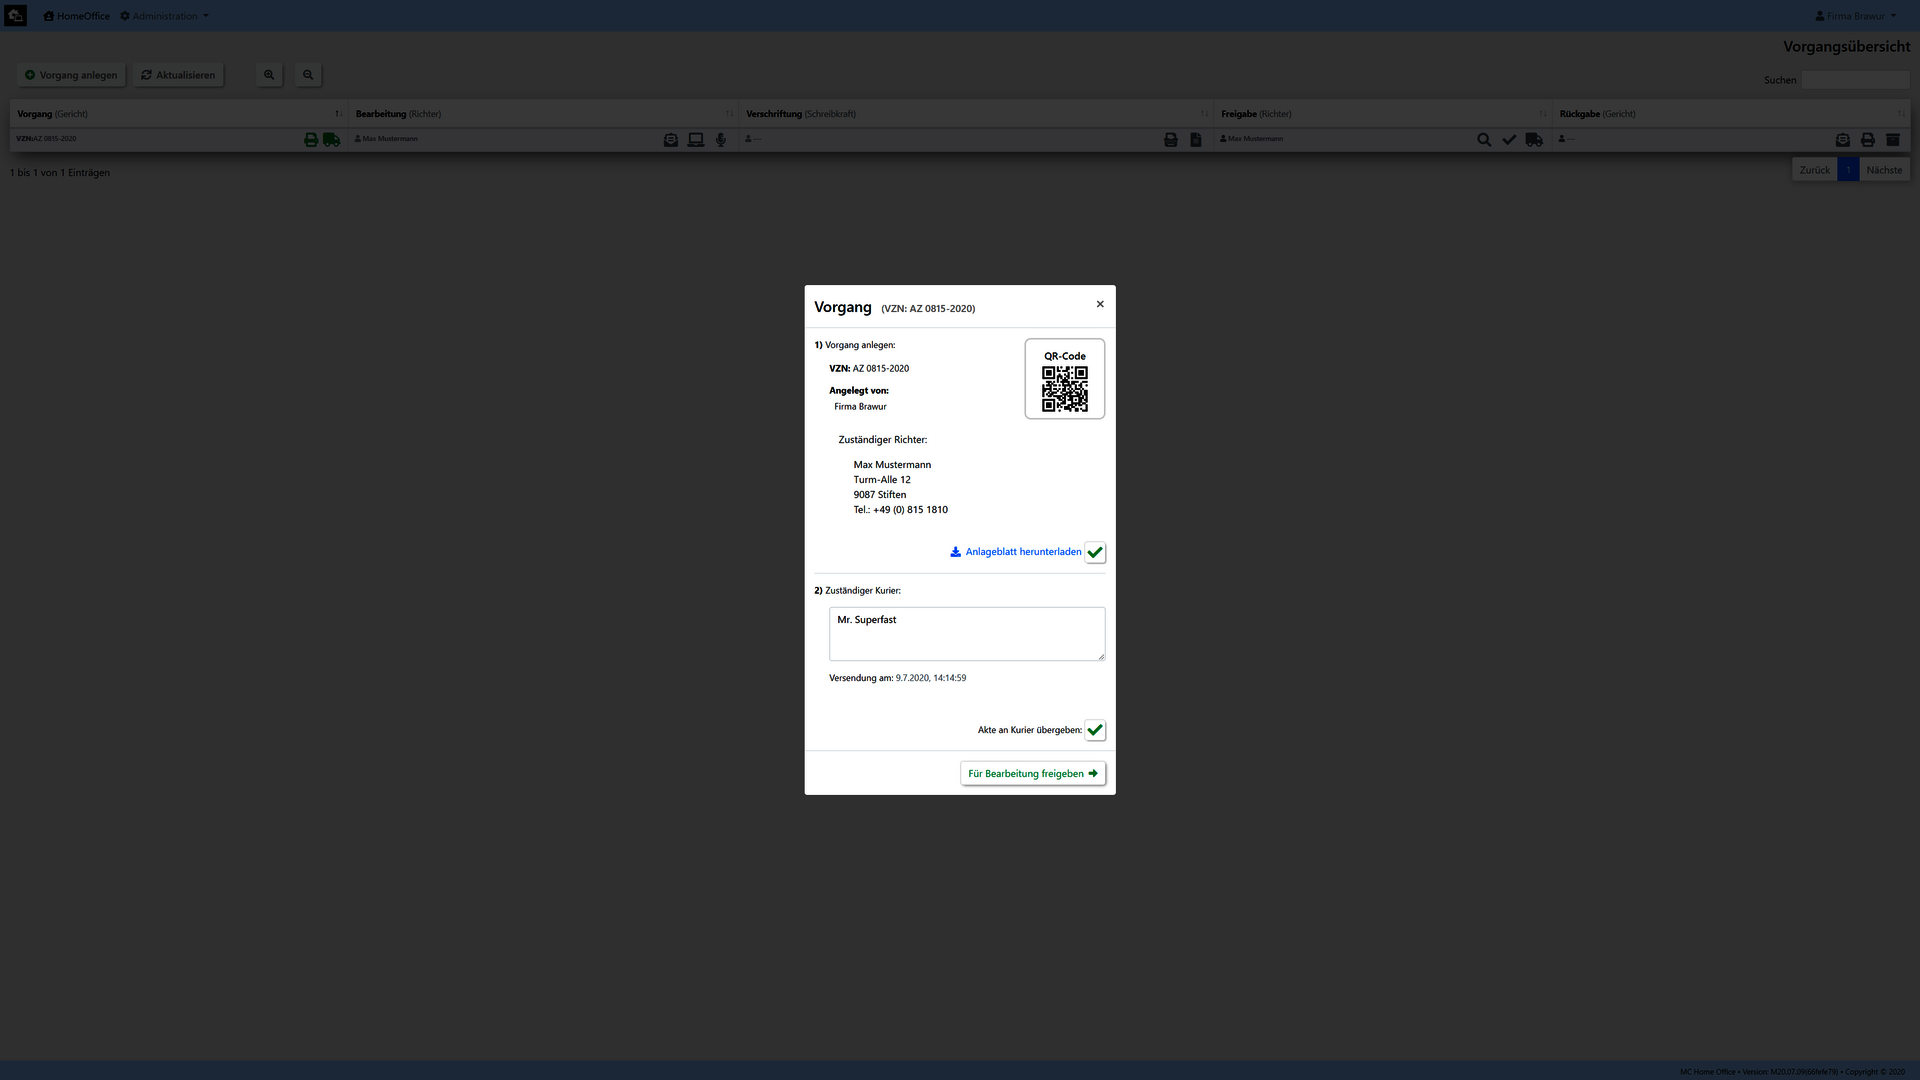Image resolution: width=1920 pixels, height=1080 pixels.
Task: Click the 'Versendung am: 9.7.2020, 14:14:59' text
Action: (897, 678)
